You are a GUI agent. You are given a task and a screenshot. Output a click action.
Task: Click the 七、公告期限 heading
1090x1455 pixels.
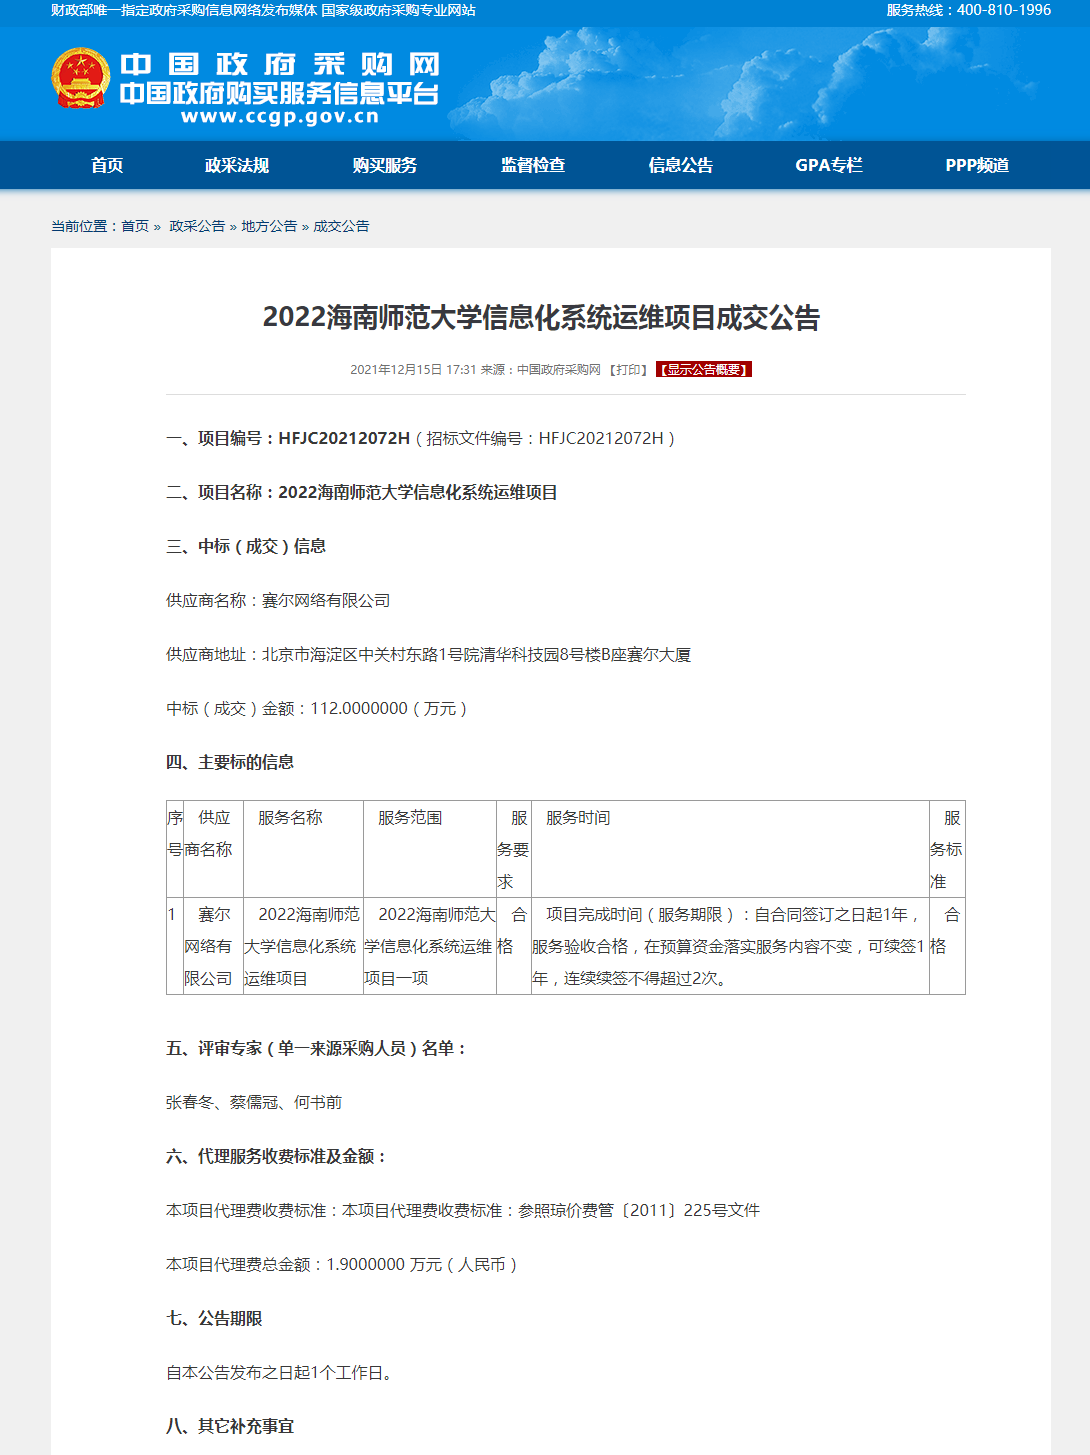pyautogui.click(x=214, y=1318)
